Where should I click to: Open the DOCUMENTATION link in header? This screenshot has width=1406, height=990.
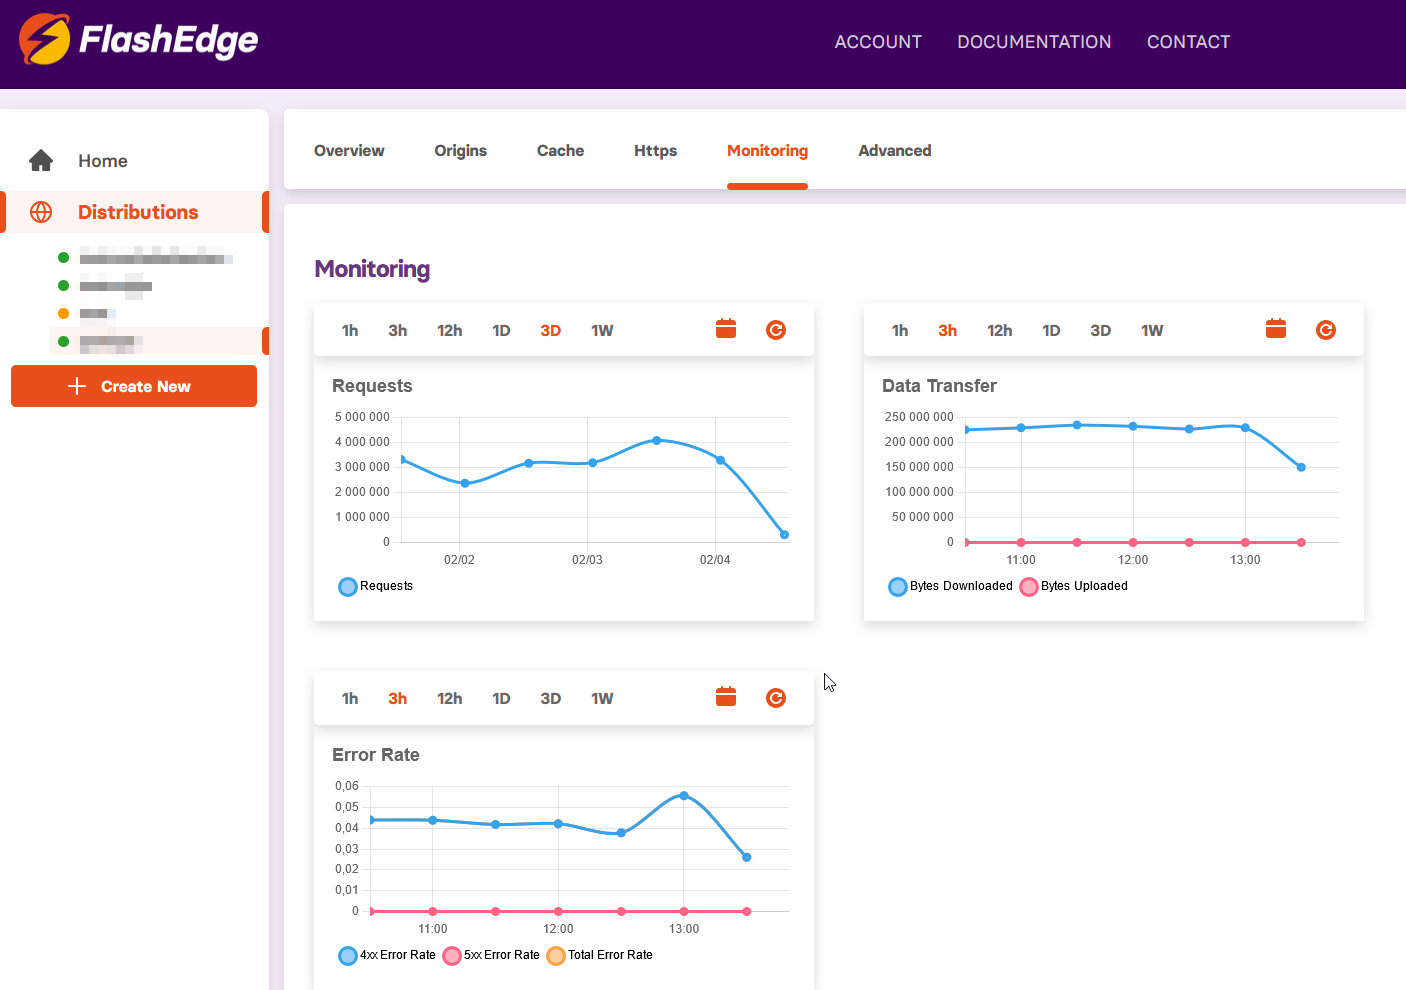[1034, 42]
